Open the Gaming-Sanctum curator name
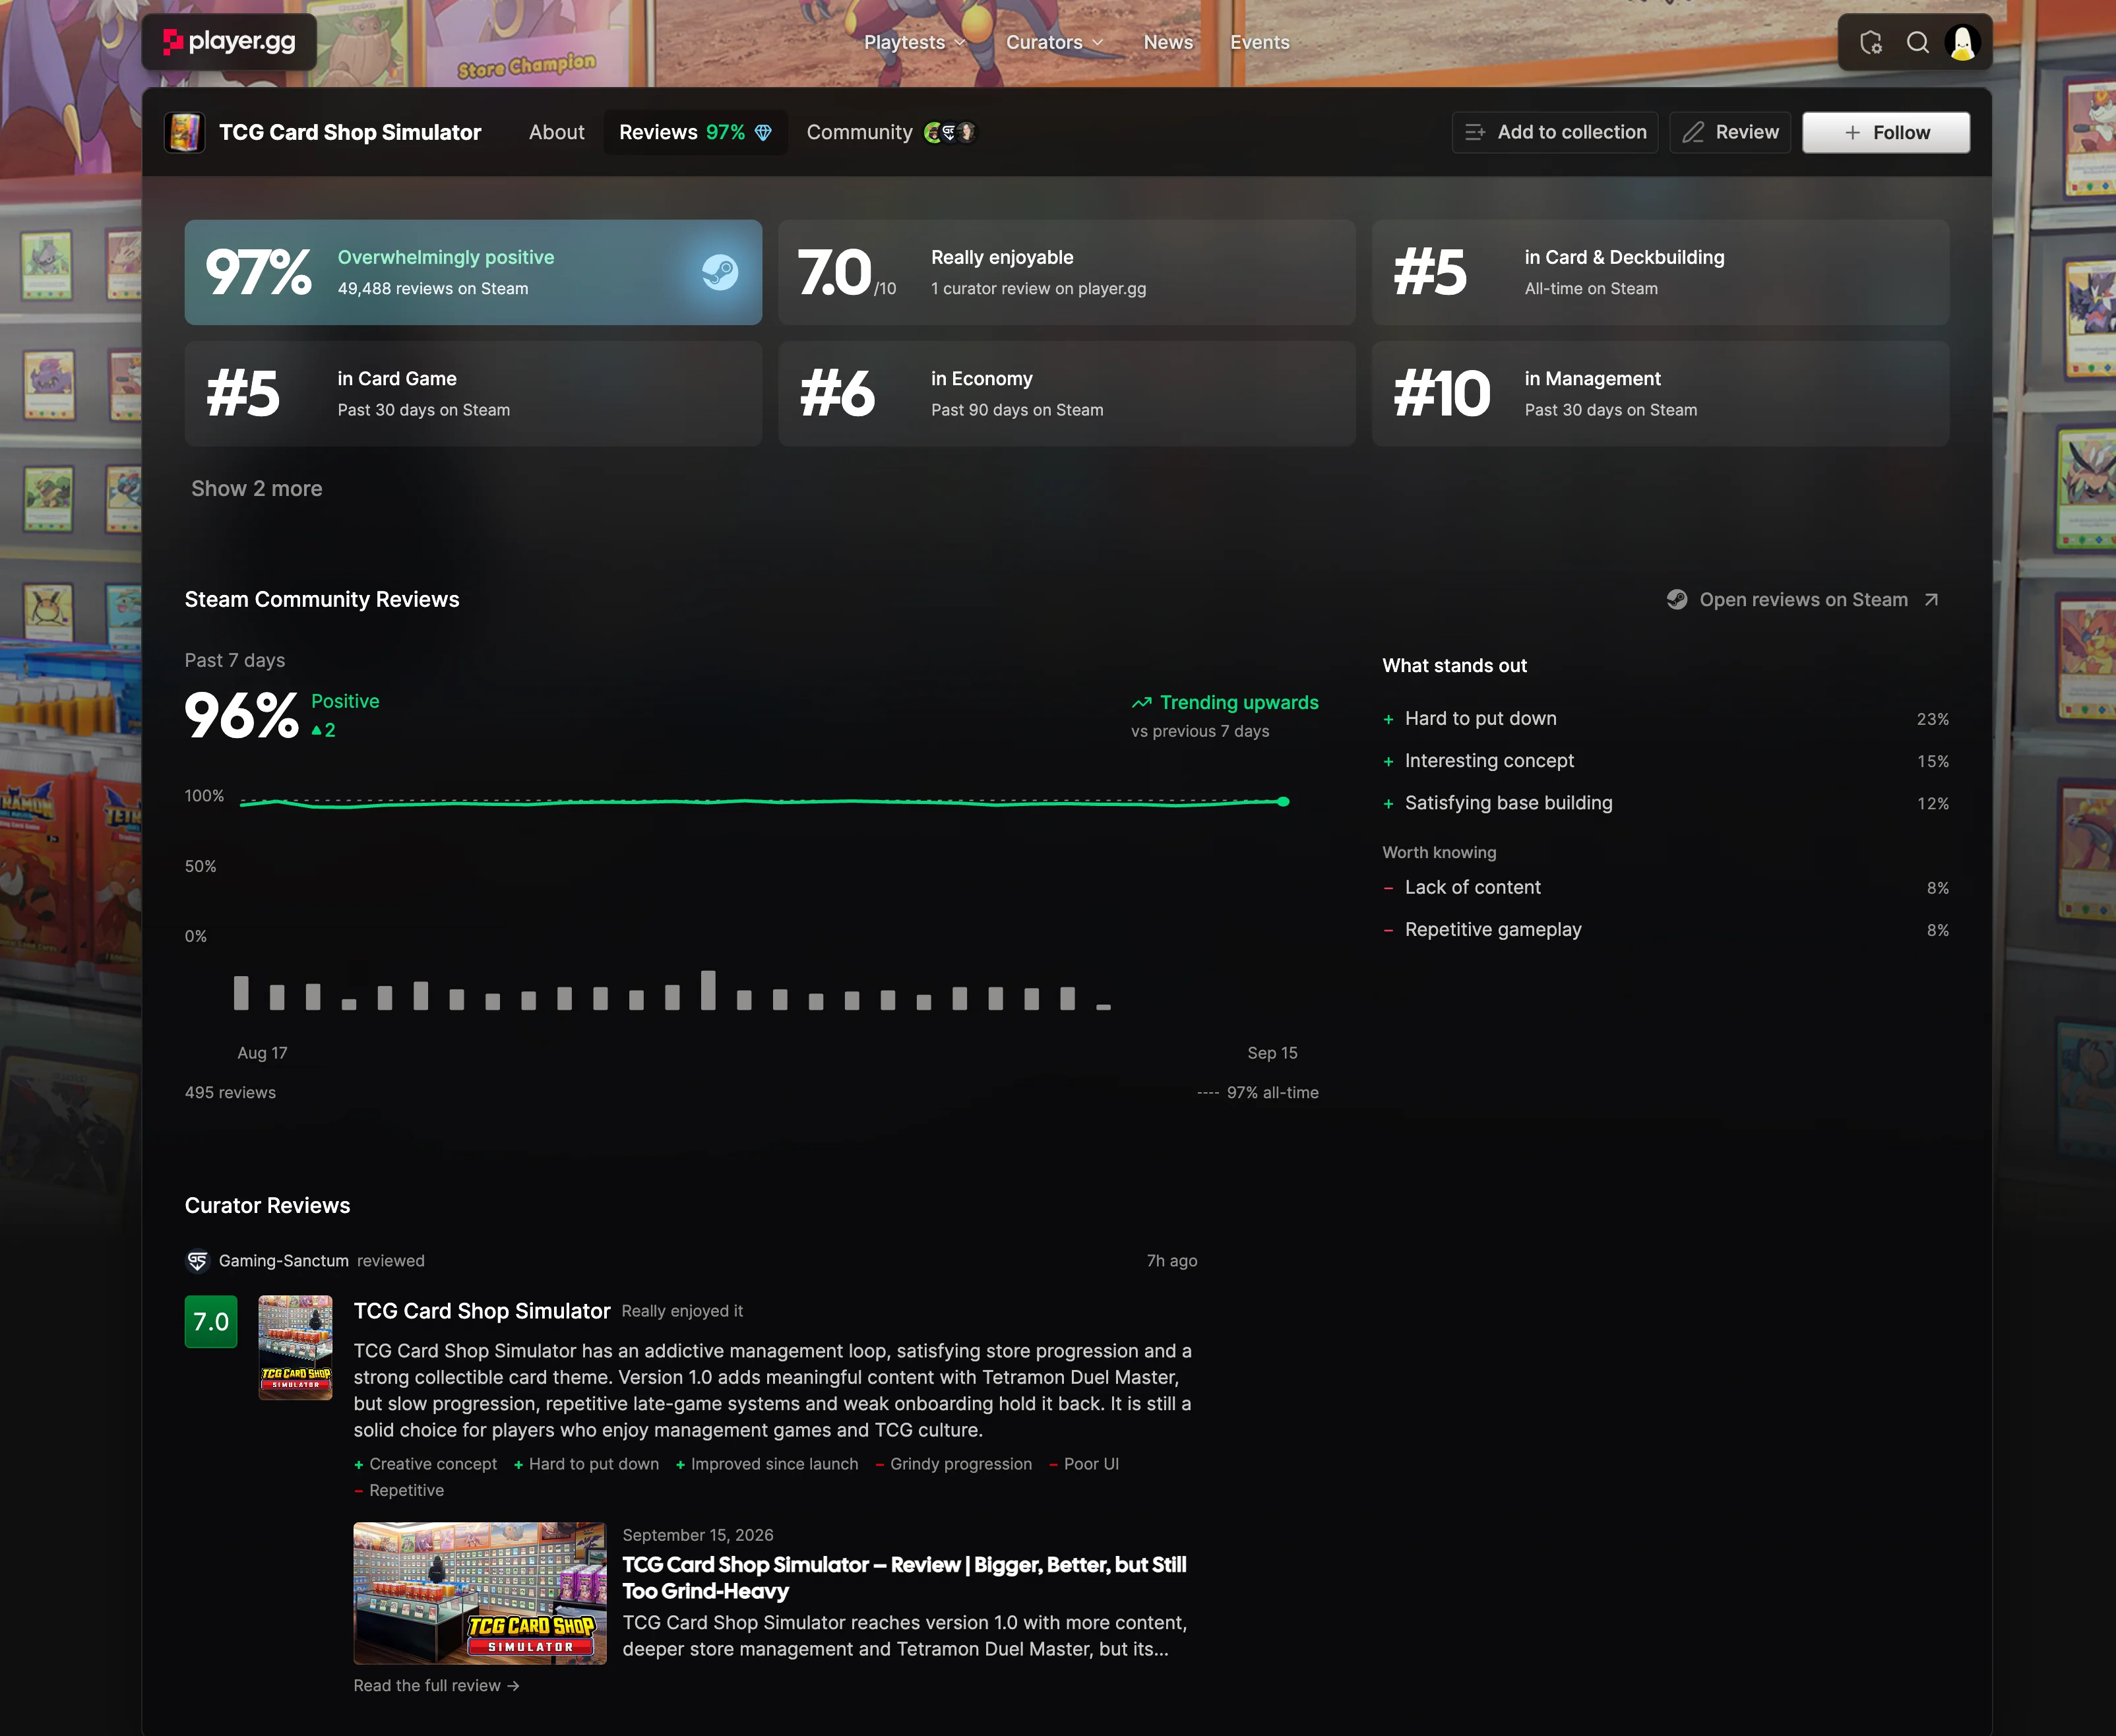The width and height of the screenshot is (2116, 1736). [x=284, y=1260]
